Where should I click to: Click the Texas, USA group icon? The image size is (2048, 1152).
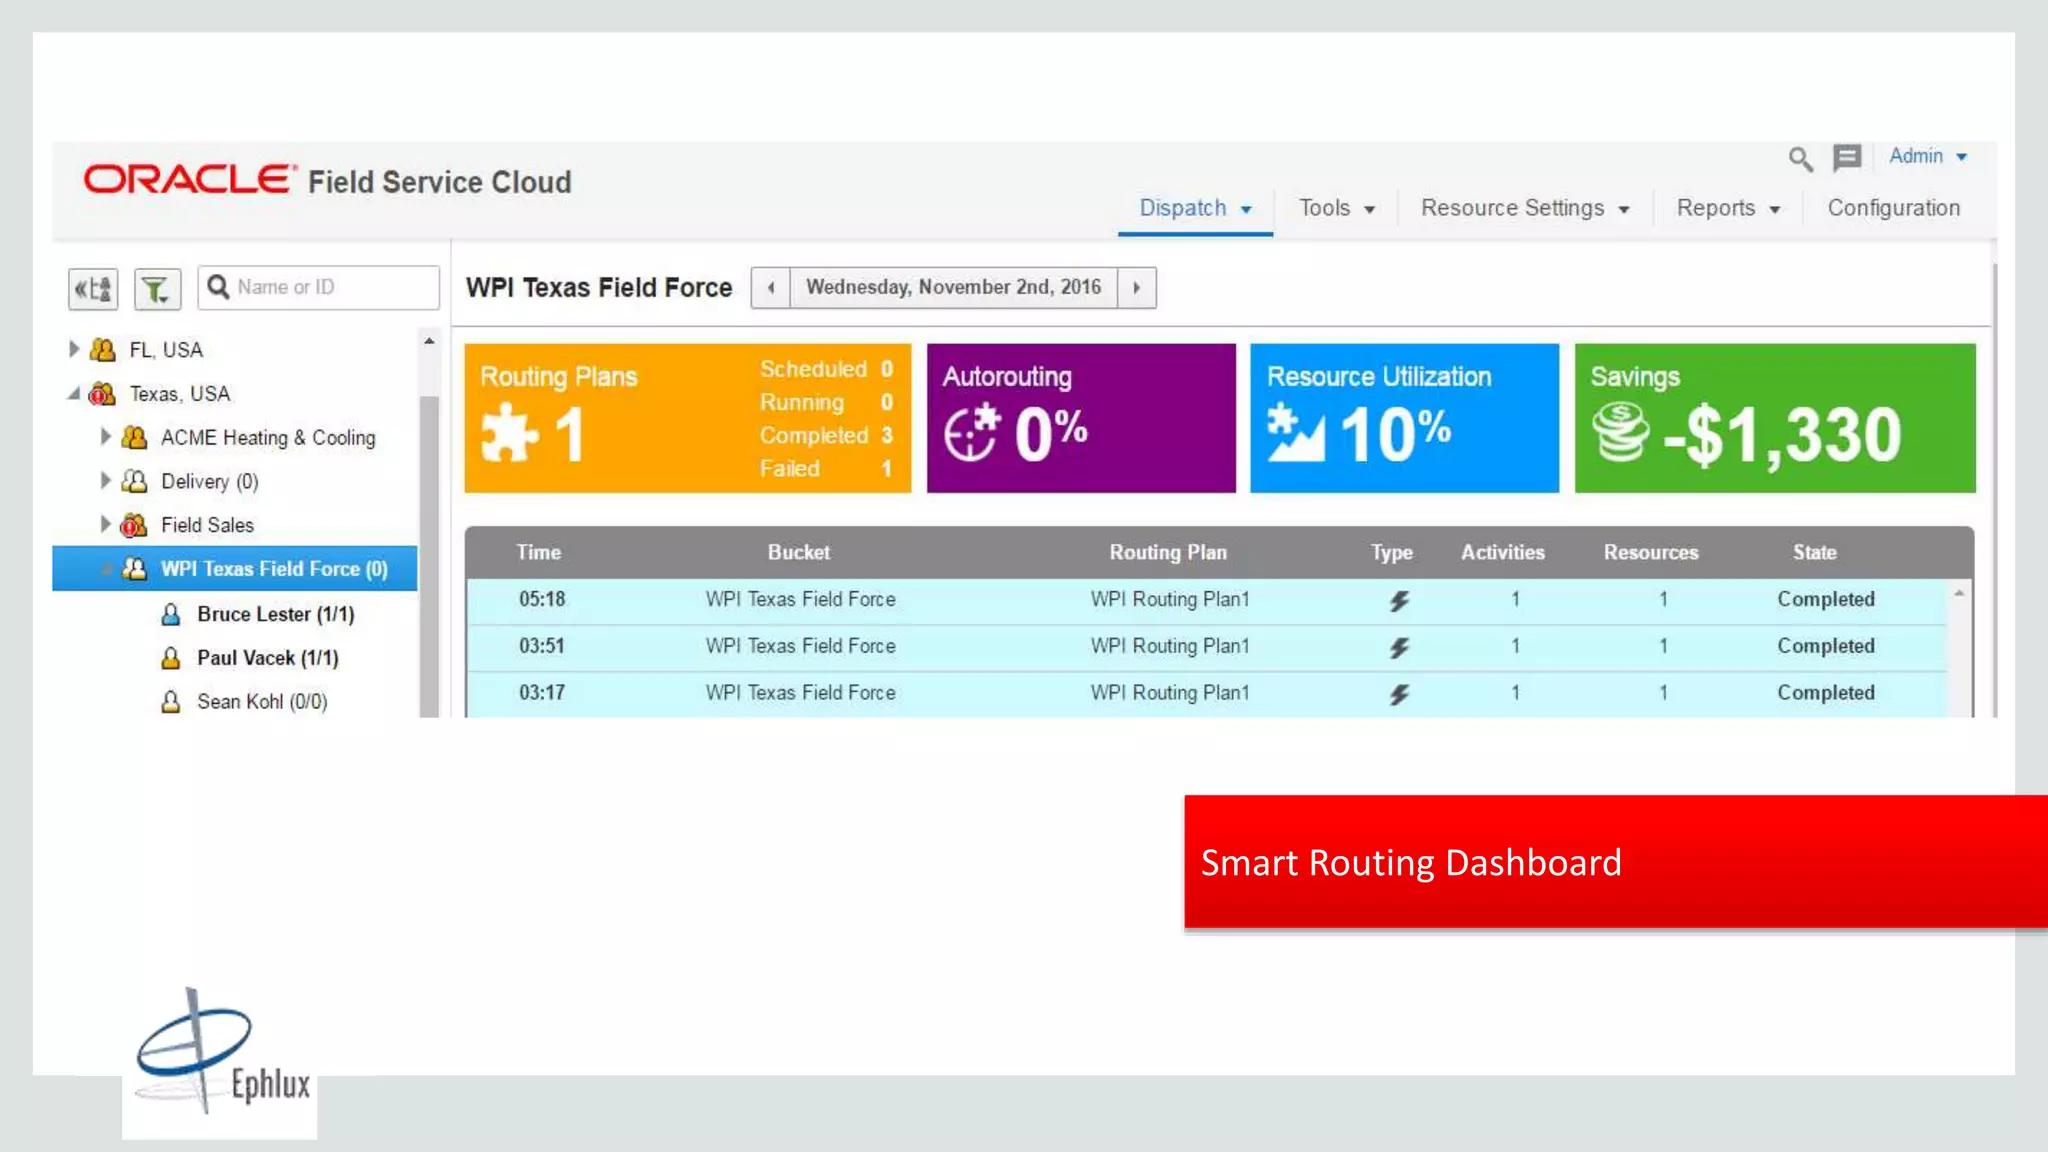102,393
